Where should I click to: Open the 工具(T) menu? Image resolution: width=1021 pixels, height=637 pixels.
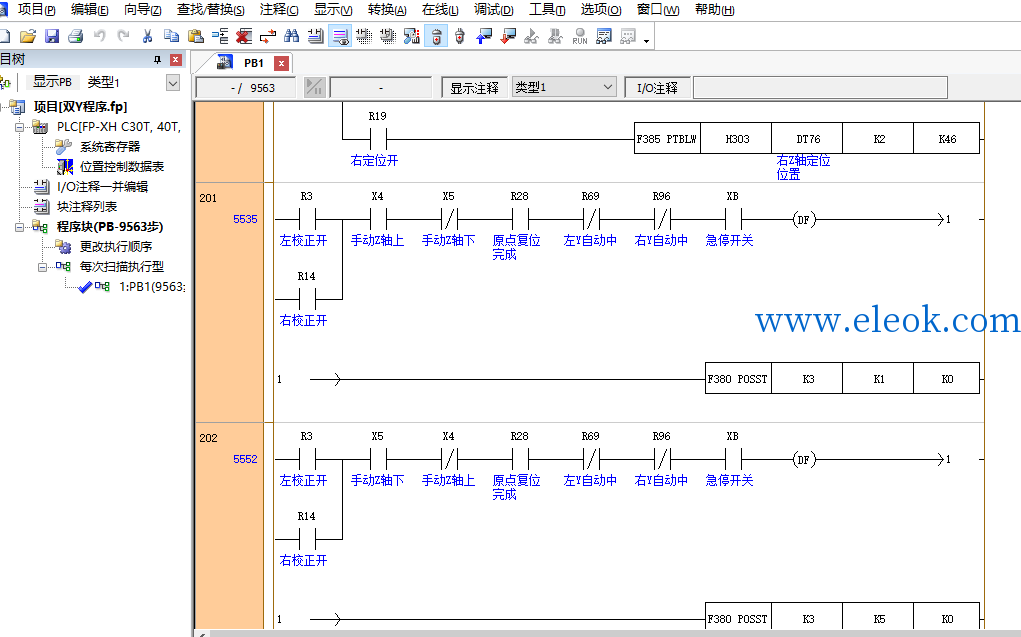[547, 10]
